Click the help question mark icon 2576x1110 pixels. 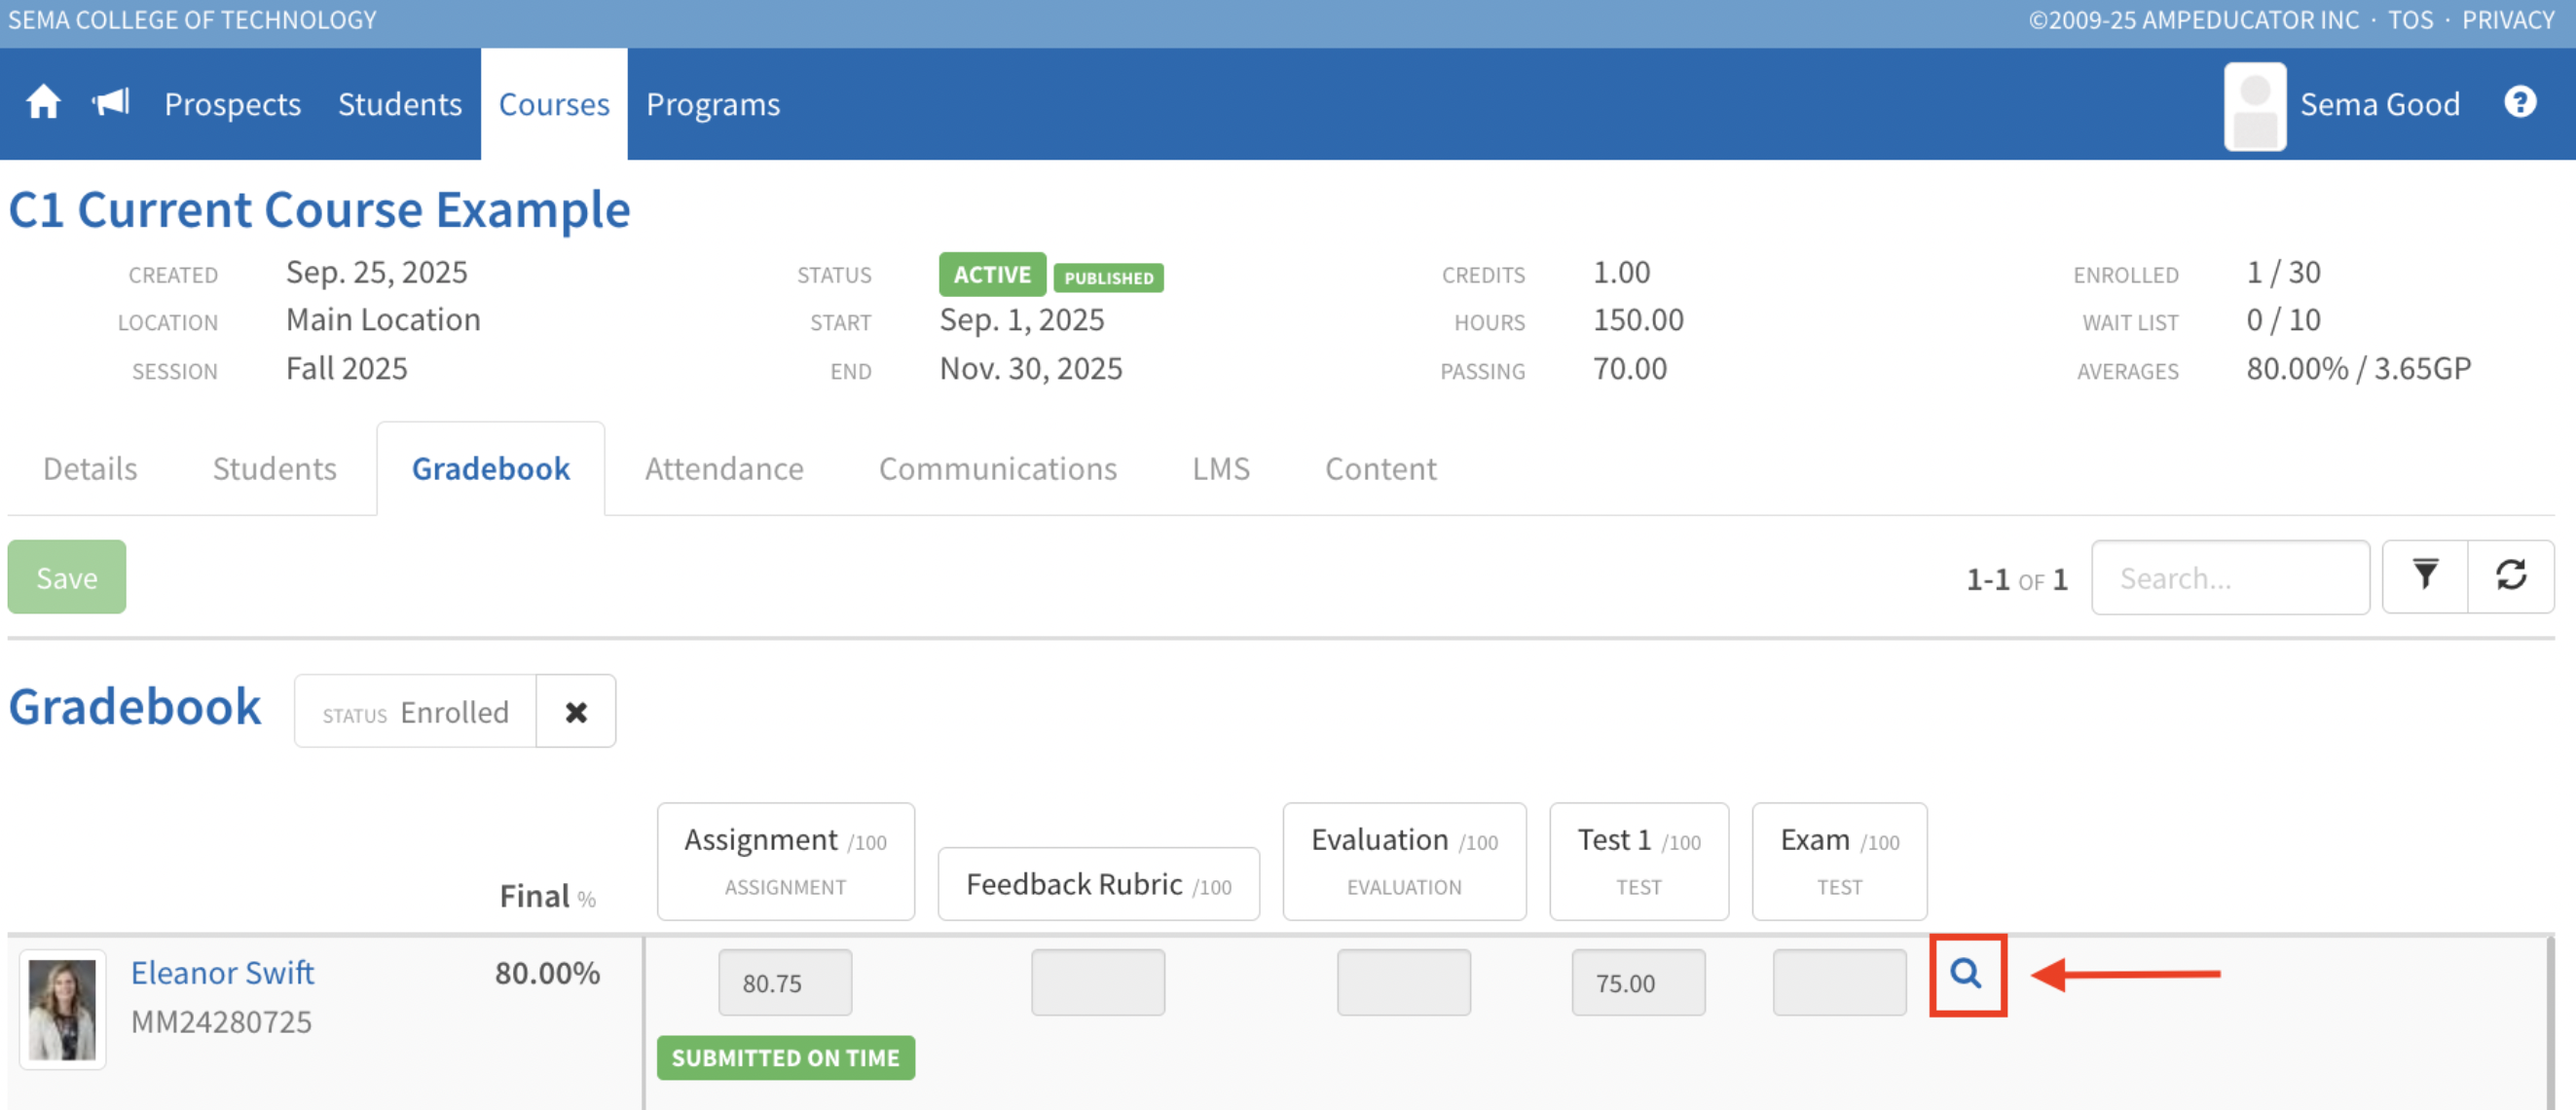click(x=2518, y=103)
